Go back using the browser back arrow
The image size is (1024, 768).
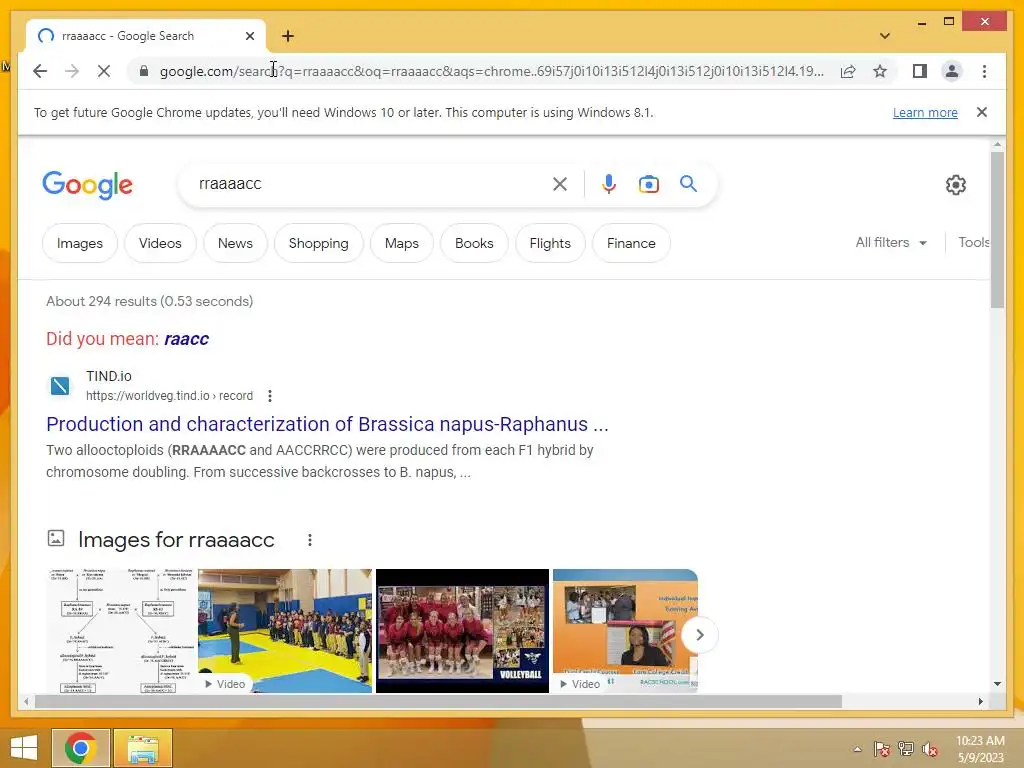click(x=40, y=71)
